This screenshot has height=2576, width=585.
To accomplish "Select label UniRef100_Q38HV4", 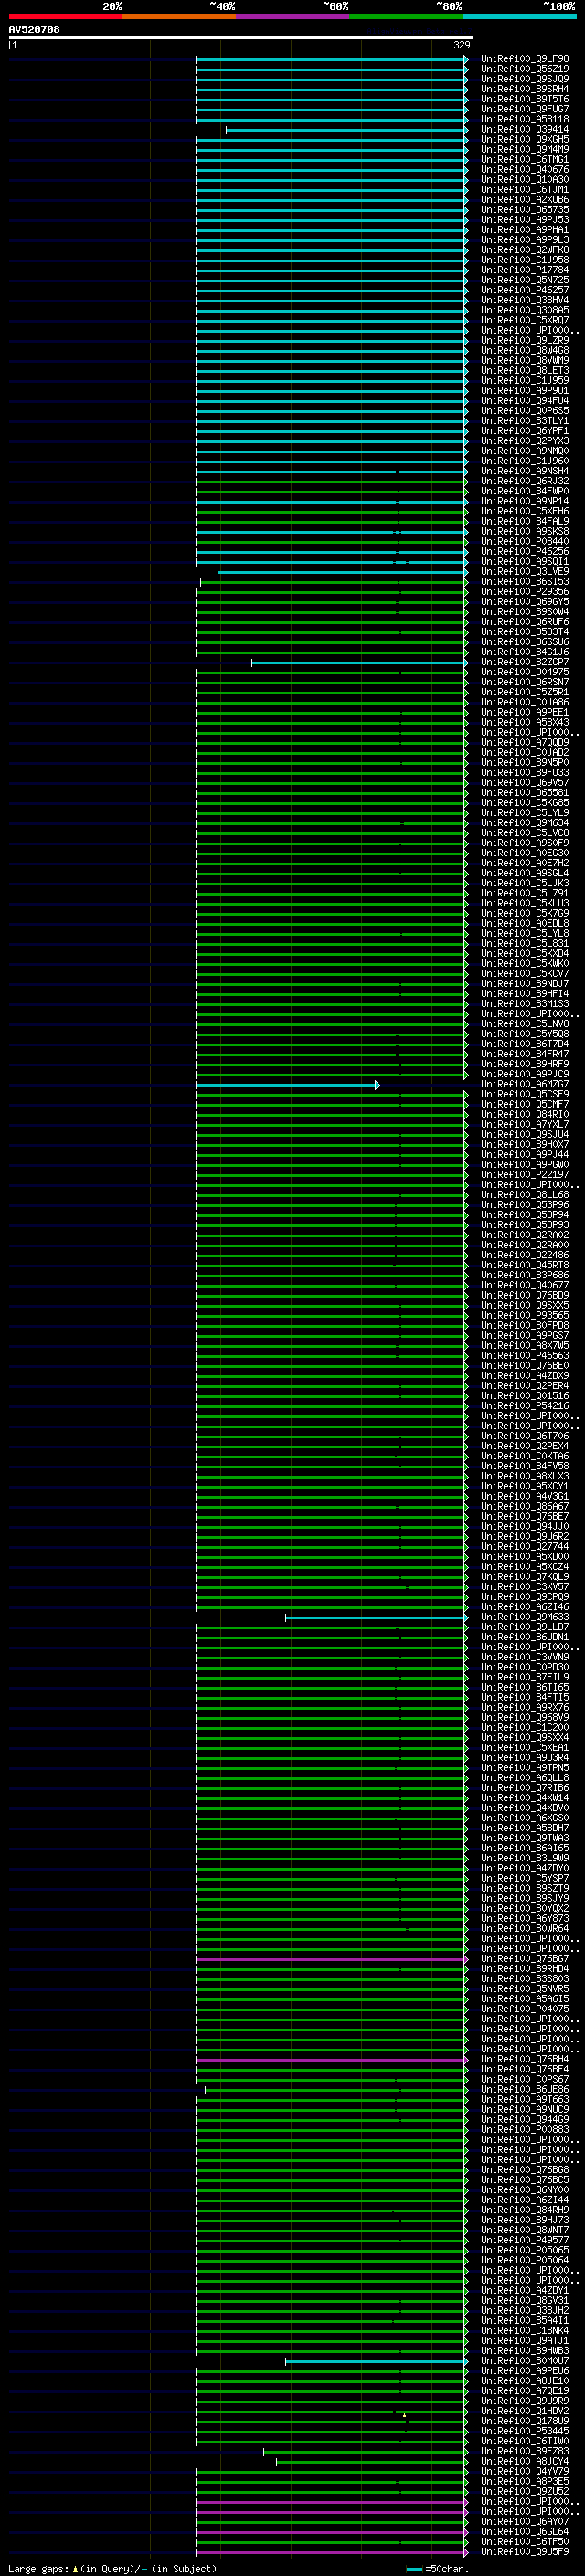I will 525,300.
